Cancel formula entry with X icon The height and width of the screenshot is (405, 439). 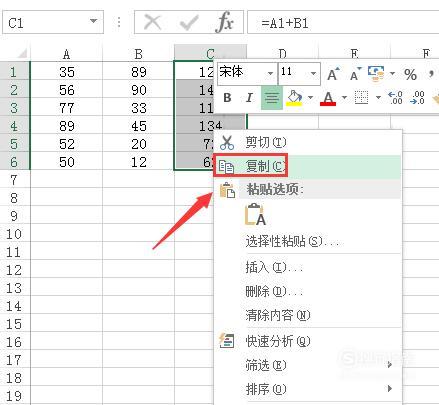[152, 22]
